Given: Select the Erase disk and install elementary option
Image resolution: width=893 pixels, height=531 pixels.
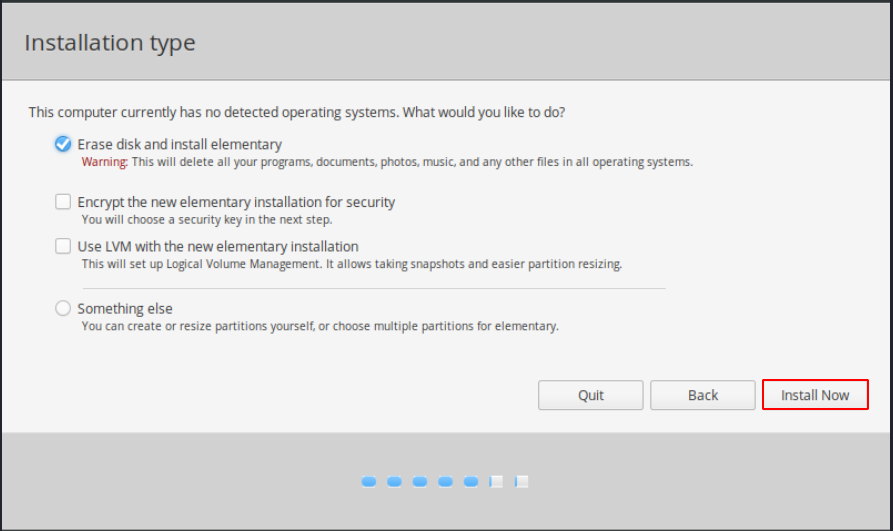Looking at the screenshot, I should pyautogui.click(x=63, y=144).
